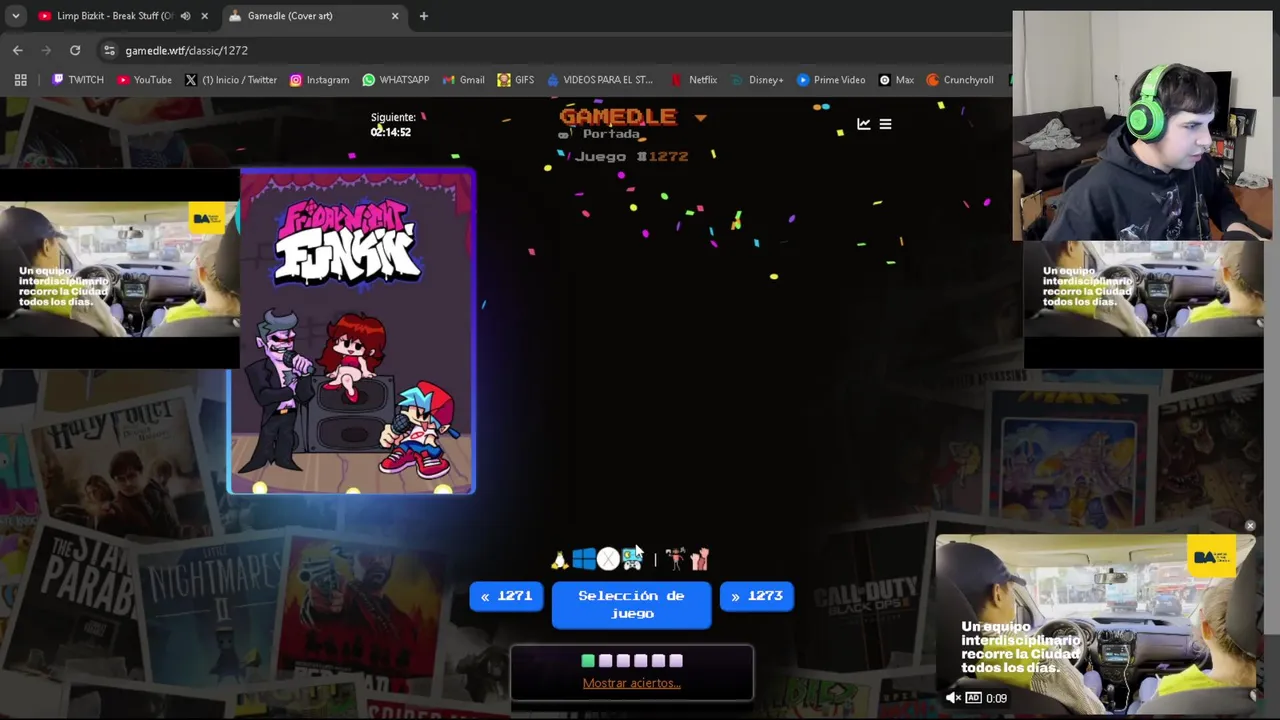Image resolution: width=1280 pixels, height=720 pixels.
Task: Open the Inicio / Twitter bookmark
Action: pyautogui.click(x=231, y=80)
